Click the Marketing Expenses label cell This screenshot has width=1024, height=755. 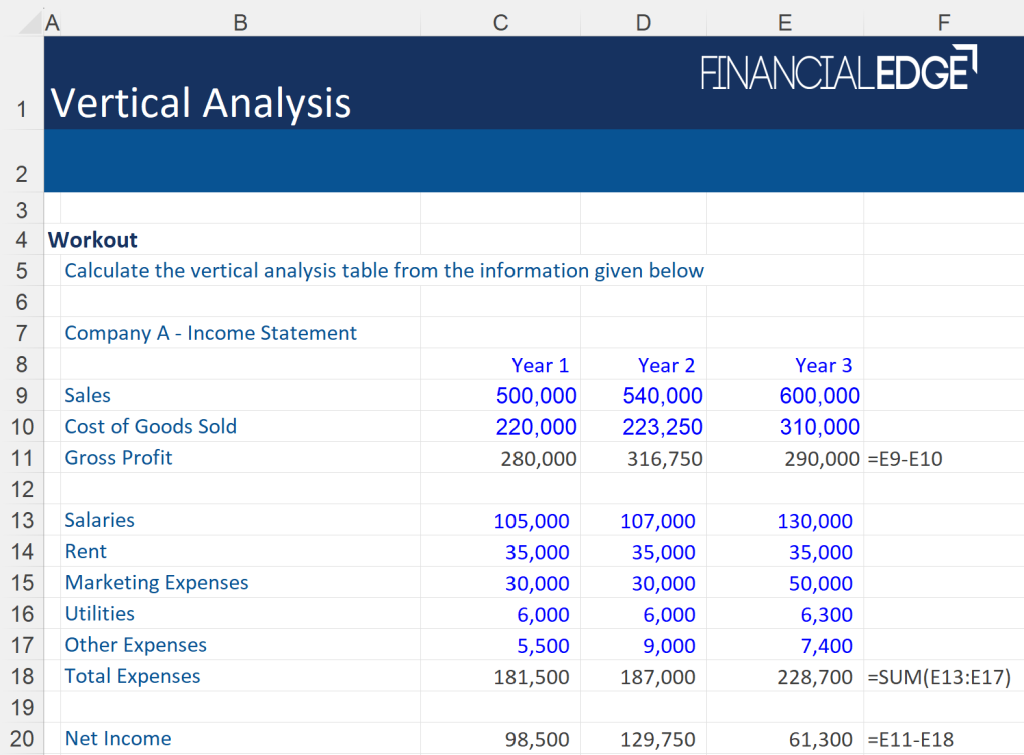coord(156,583)
